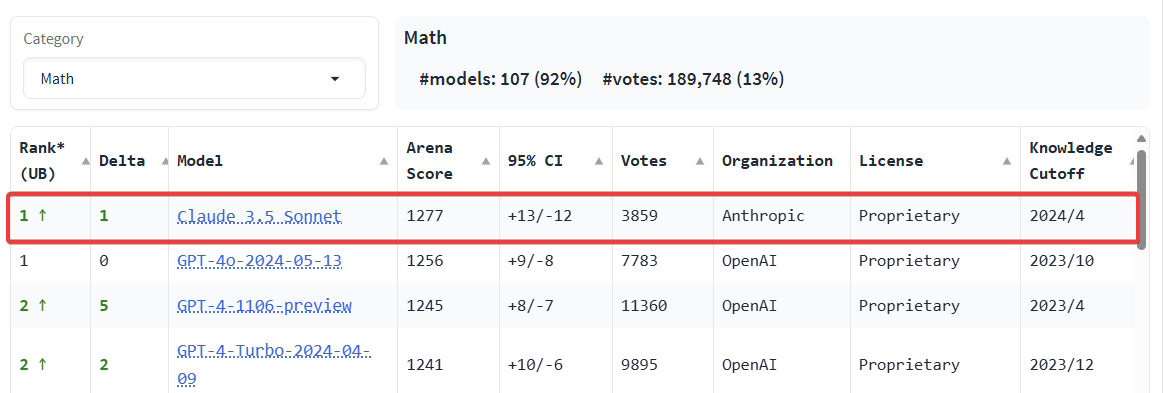Sort table by Rank (UB) arrow
Viewport: 1164px width, 393px height.
click(85, 161)
